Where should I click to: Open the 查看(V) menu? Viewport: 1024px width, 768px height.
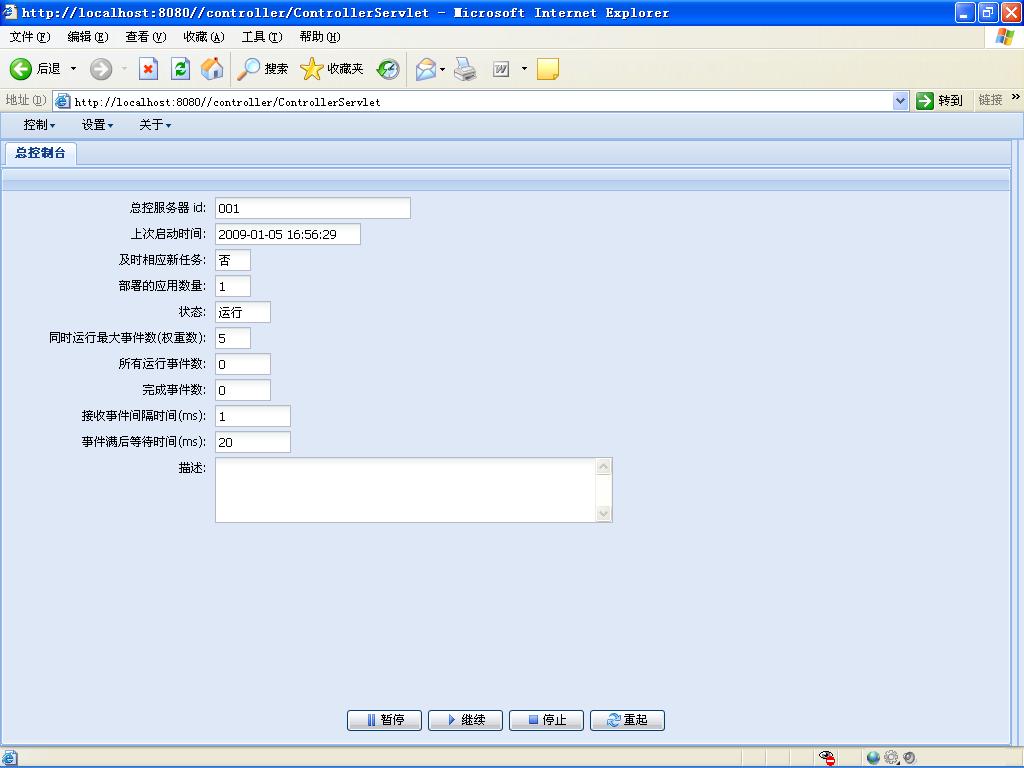(x=146, y=37)
